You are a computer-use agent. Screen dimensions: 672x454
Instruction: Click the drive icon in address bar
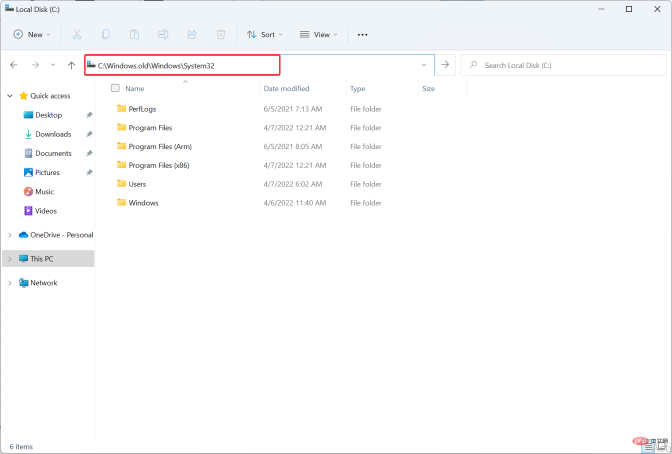click(91, 65)
